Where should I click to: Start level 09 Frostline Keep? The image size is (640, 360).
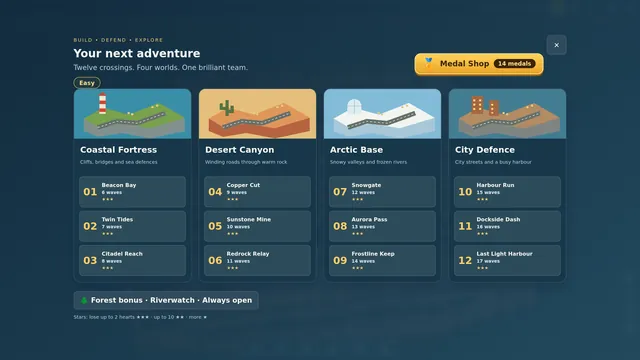click(x=382, y=260)
